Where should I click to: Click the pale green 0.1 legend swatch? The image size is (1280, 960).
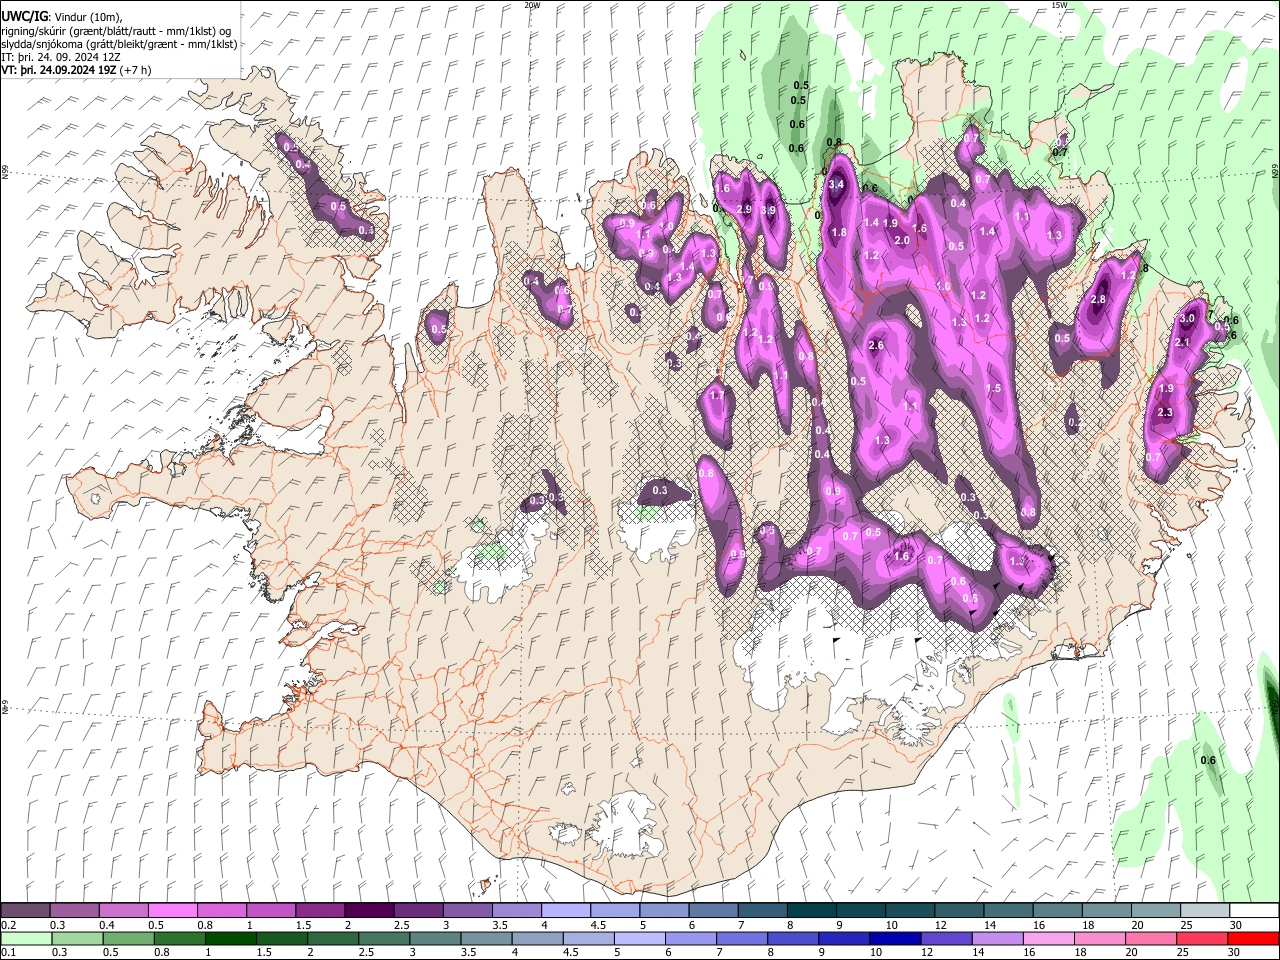click(25, 938)
